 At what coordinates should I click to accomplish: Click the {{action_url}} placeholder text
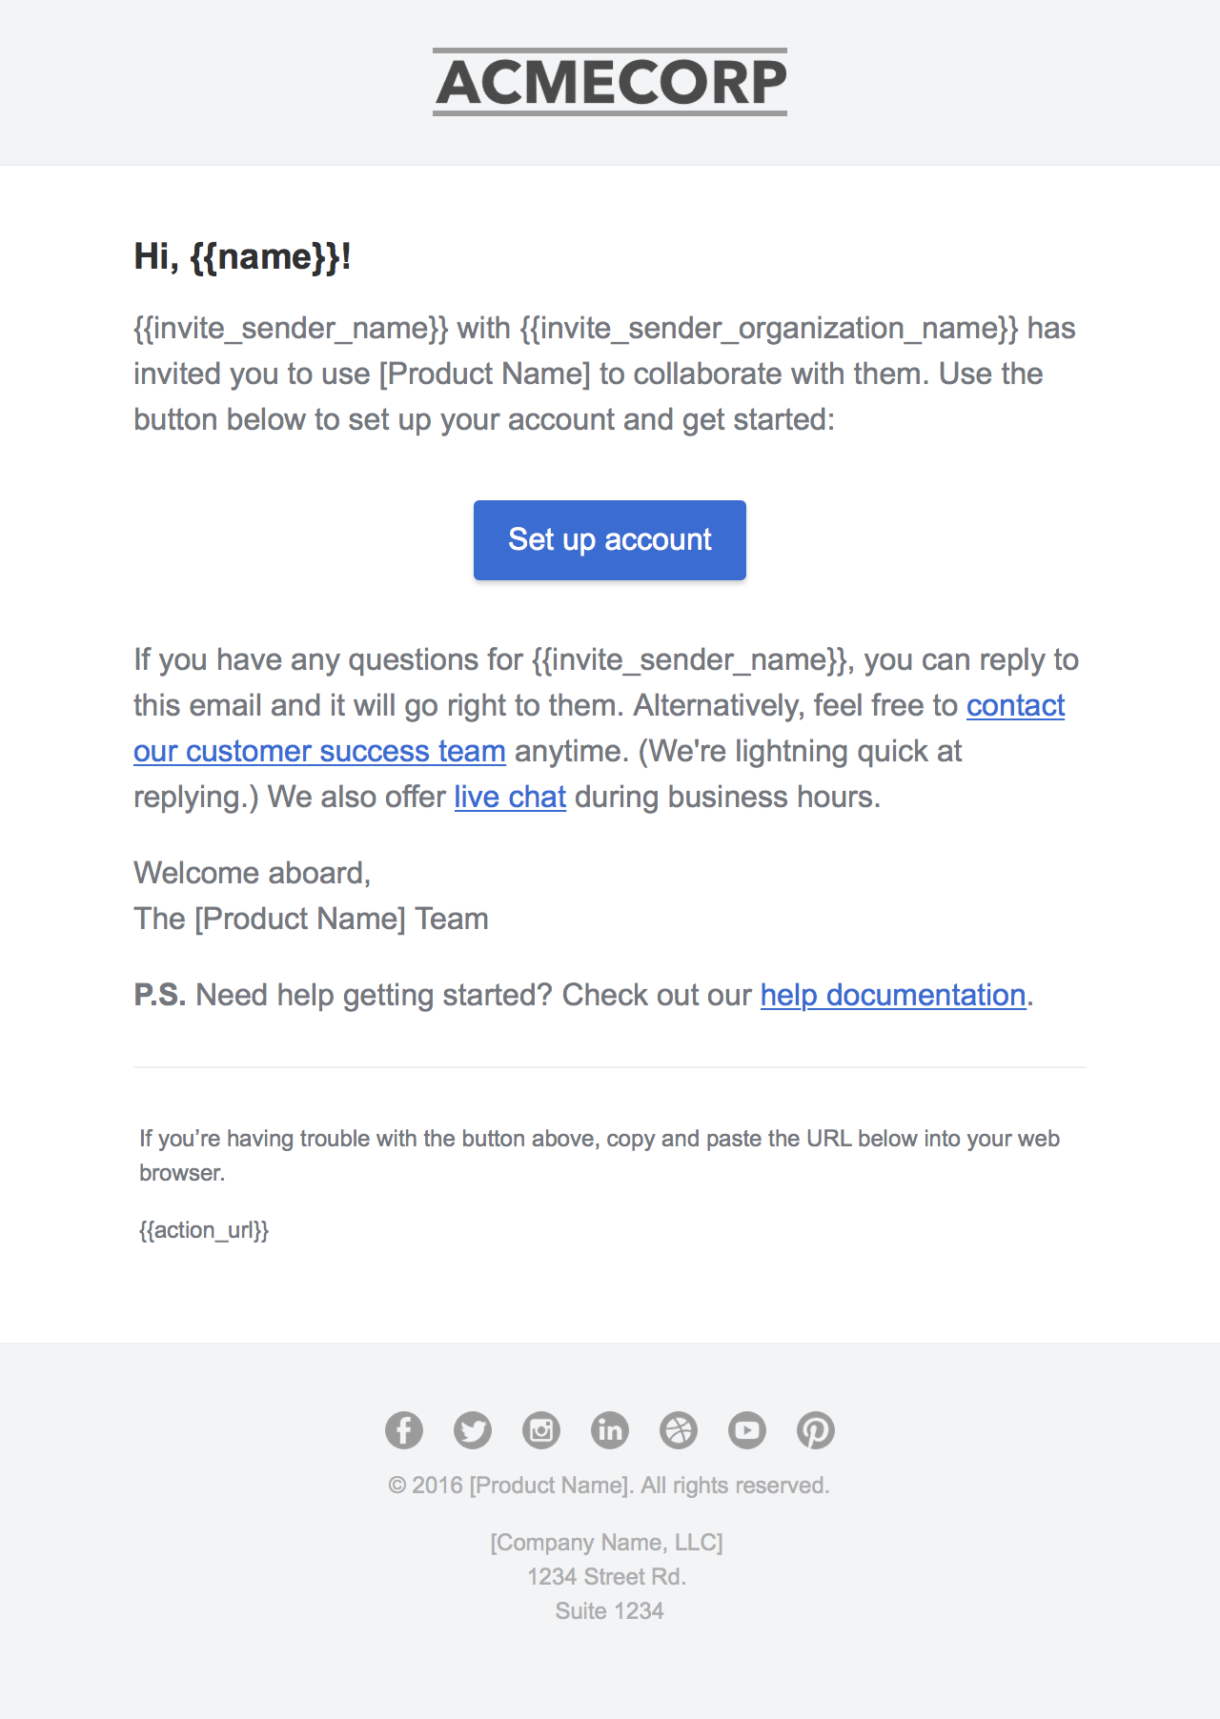click(x=204, y=1230)
